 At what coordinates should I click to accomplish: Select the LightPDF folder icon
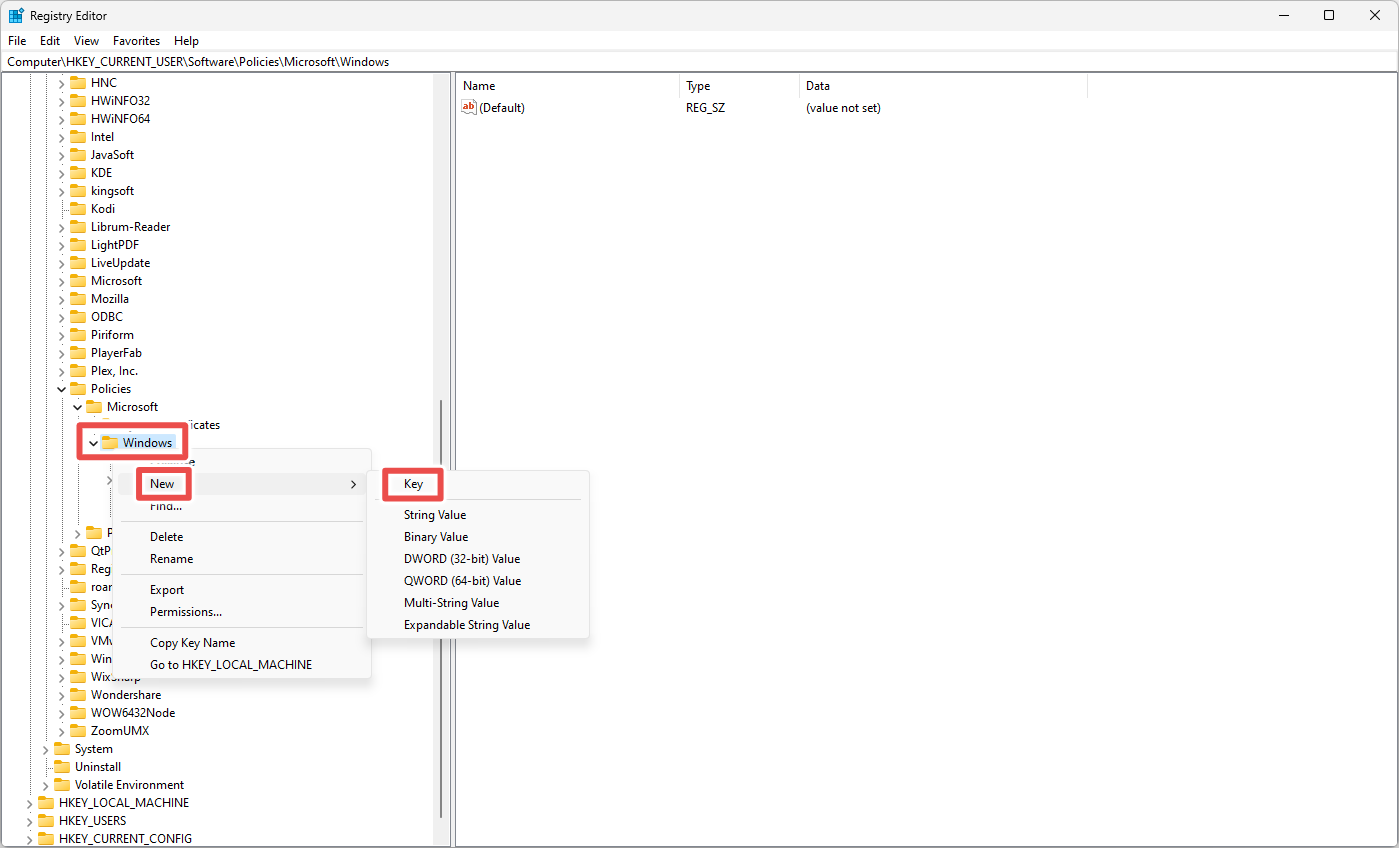tap(78, 245)
